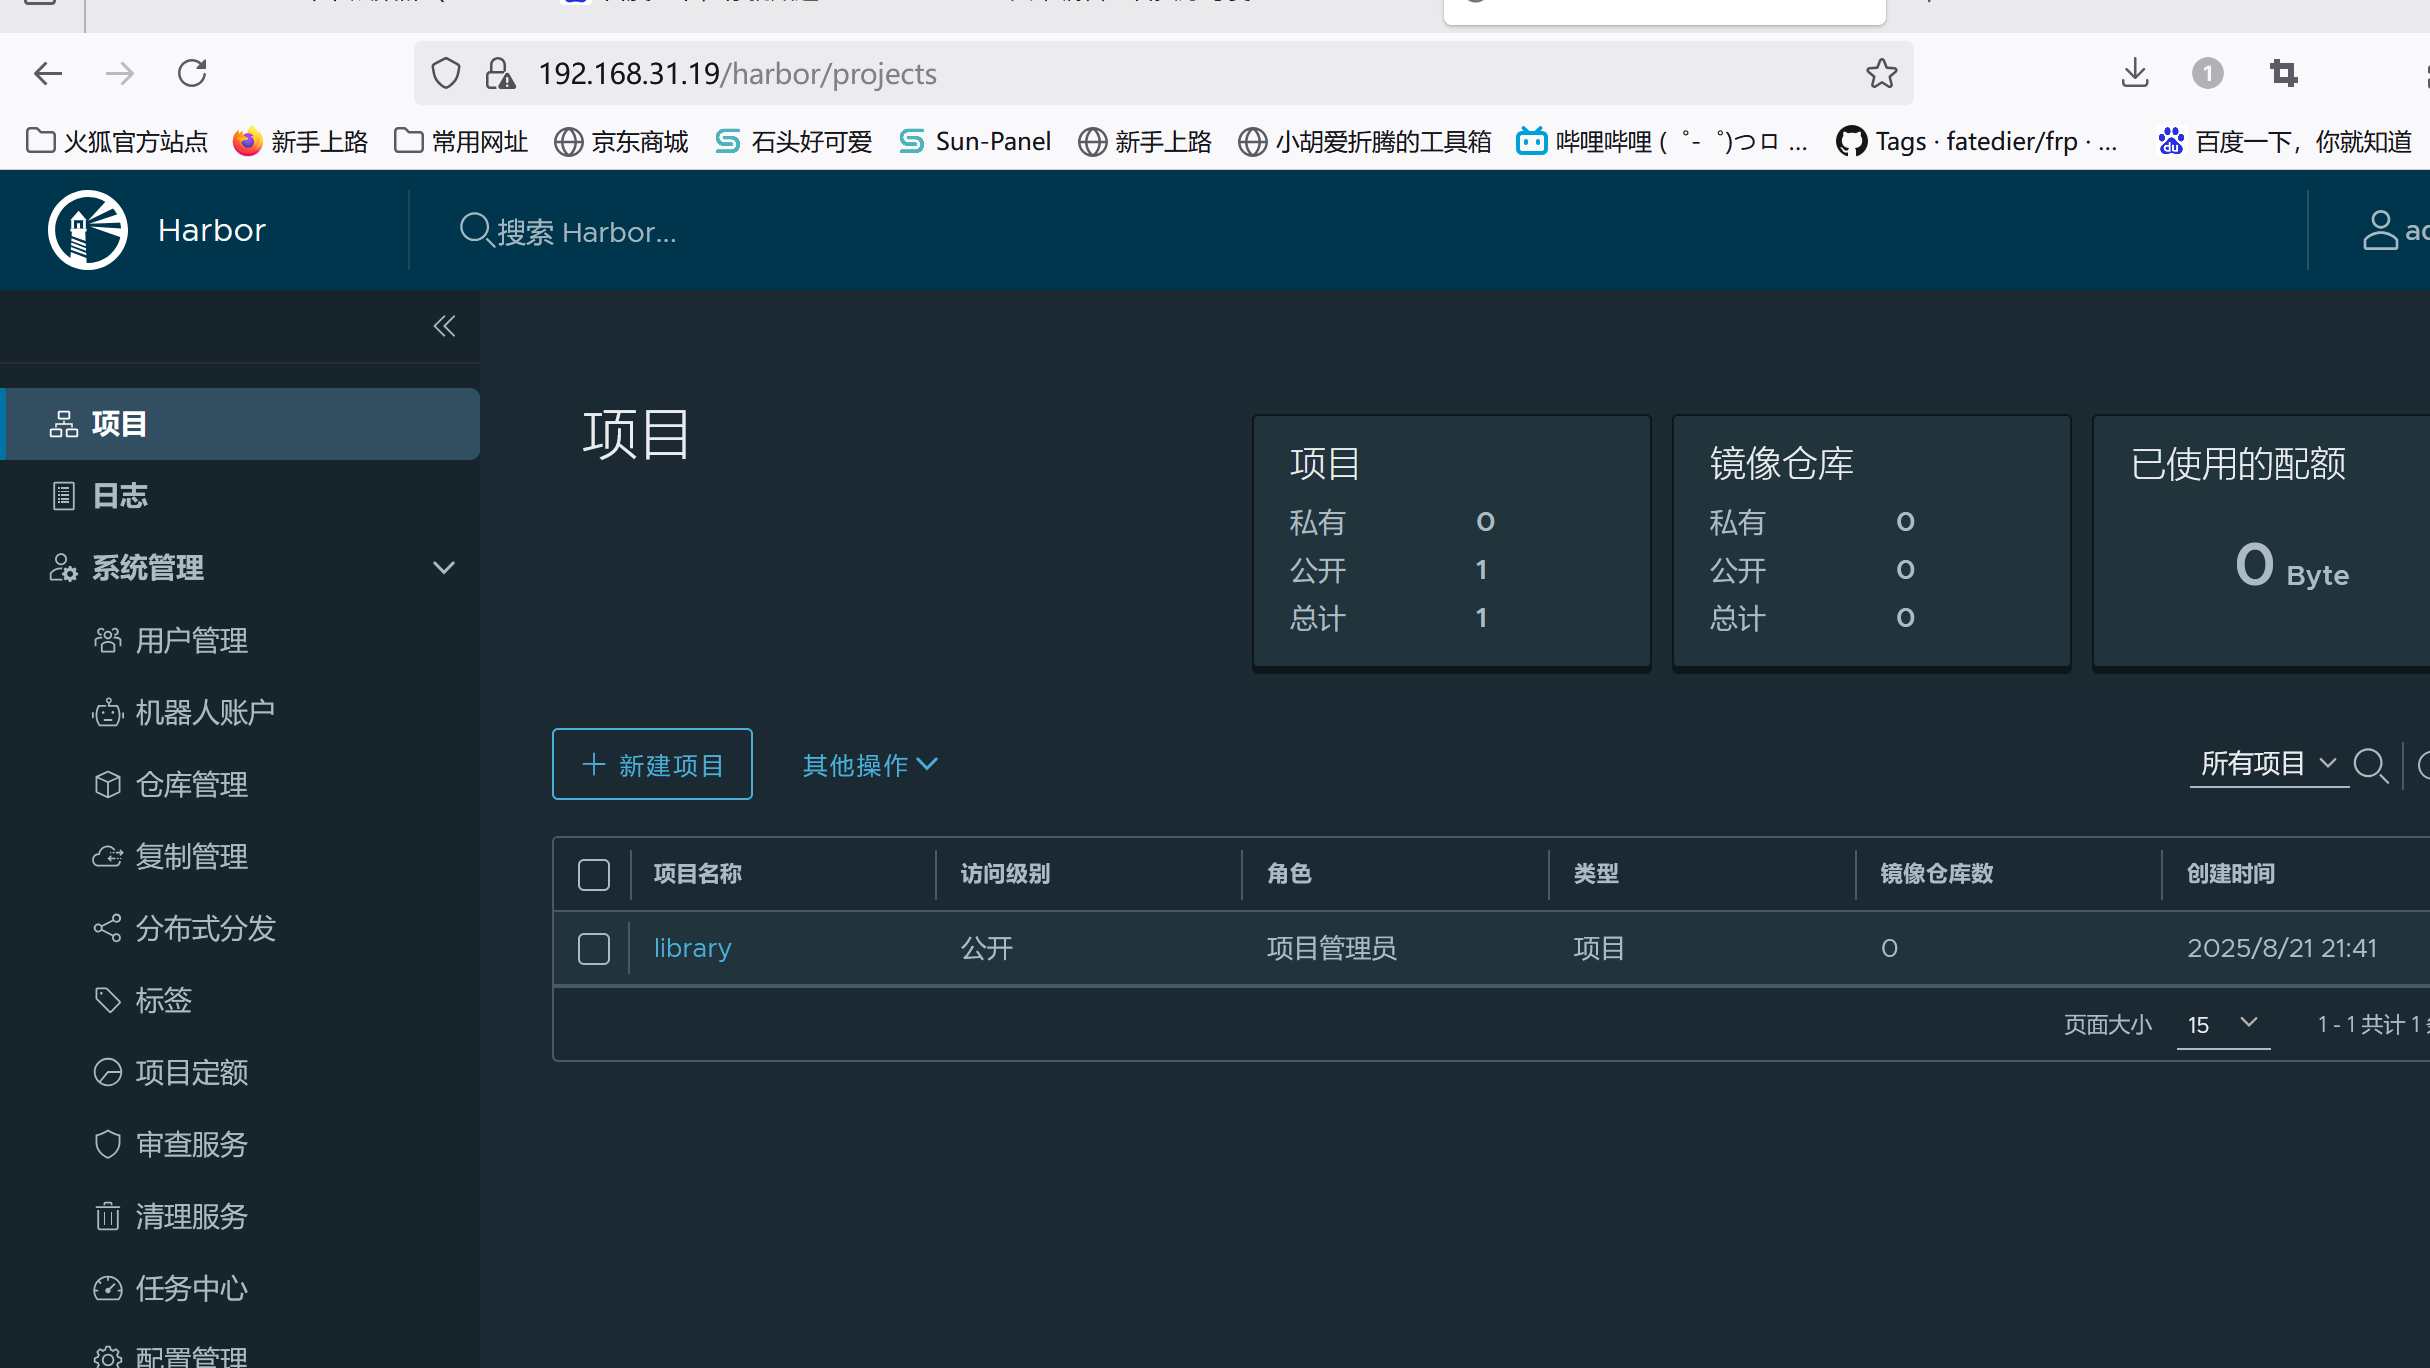Open the library project link
Screen dimensions: 2430x1368
coord(692,948)
